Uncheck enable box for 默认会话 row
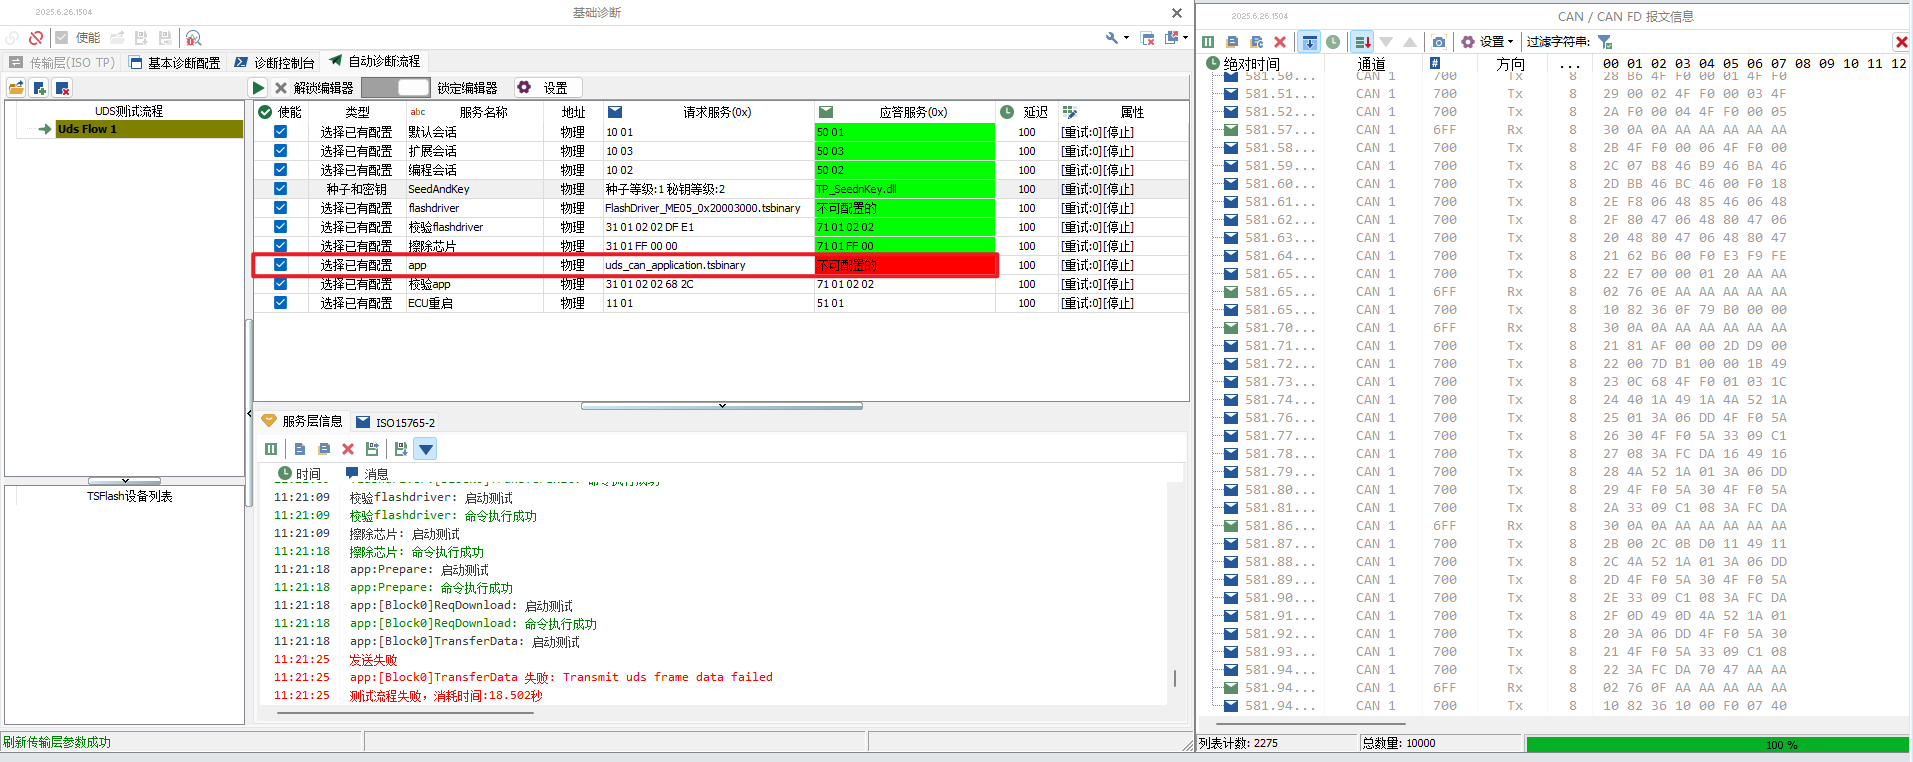The image size is (1913, 762). (x=280, y=132)
